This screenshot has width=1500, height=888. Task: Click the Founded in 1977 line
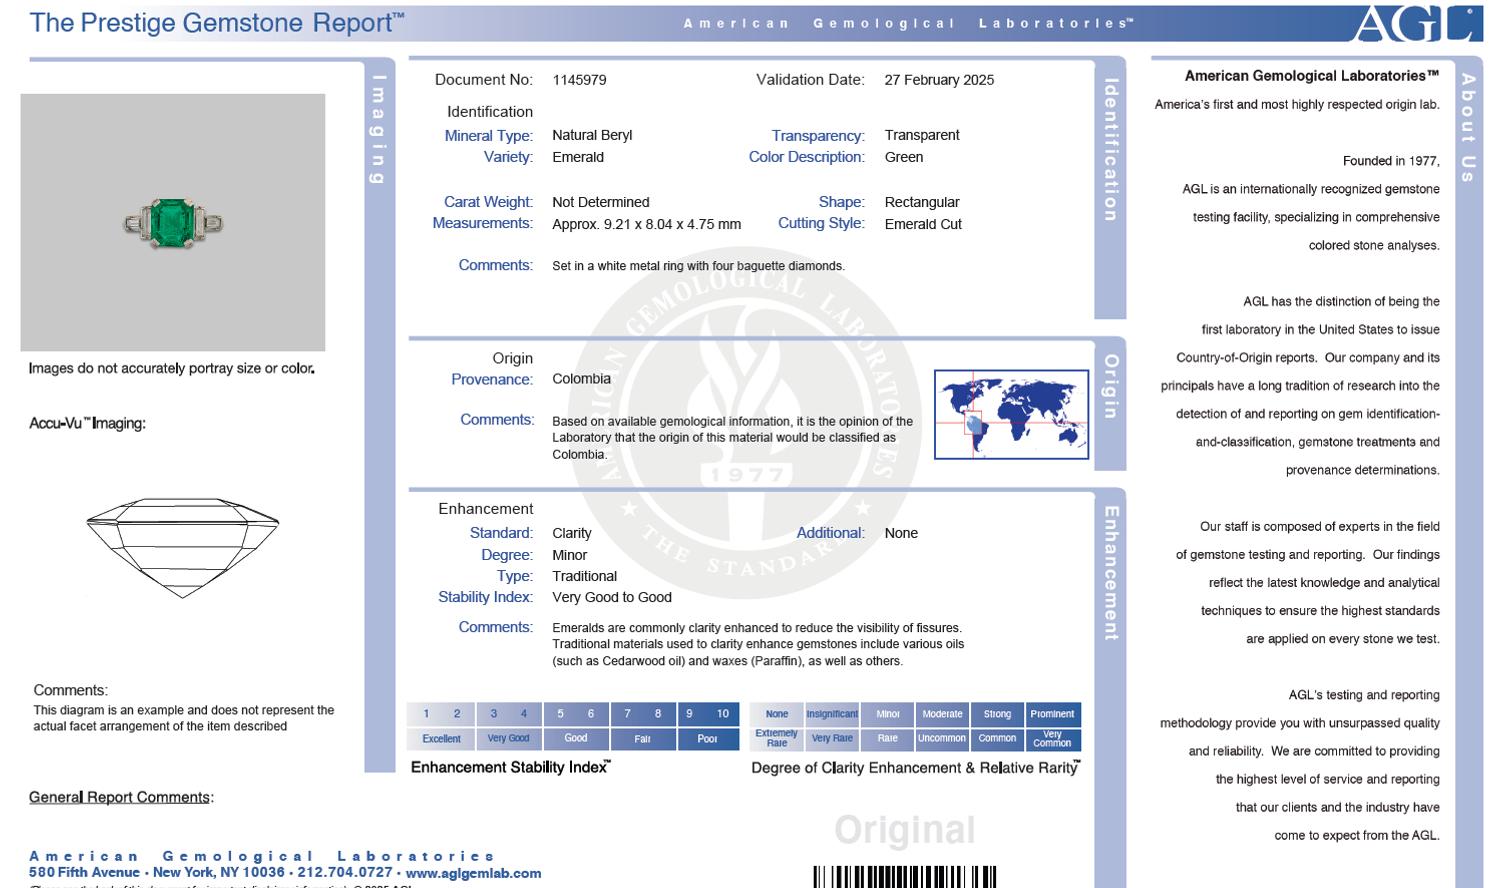[x=1391, y=161]
